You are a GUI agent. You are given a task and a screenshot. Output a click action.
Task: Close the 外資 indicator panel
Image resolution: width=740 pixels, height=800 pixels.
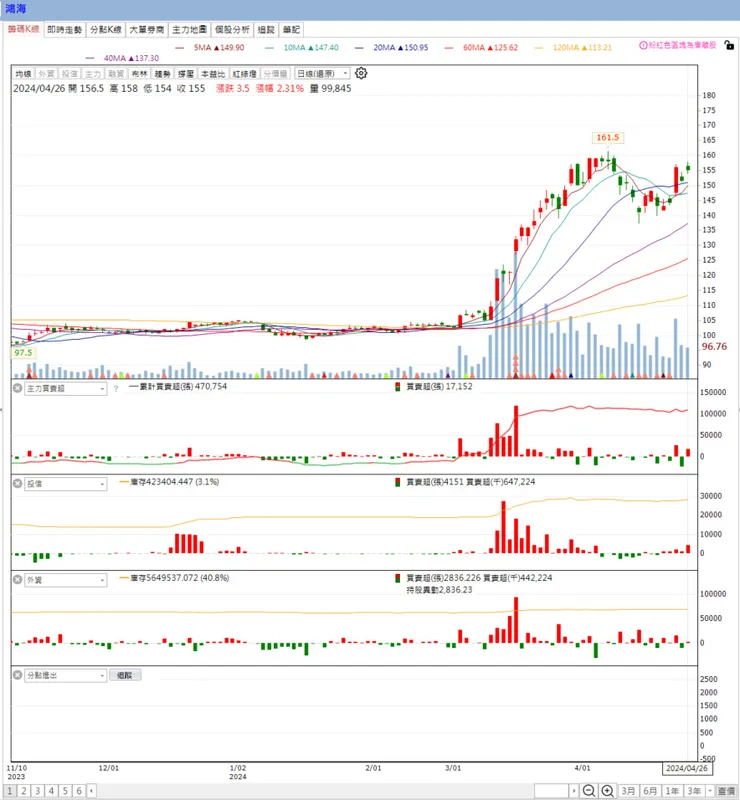[x=17, y=580]
